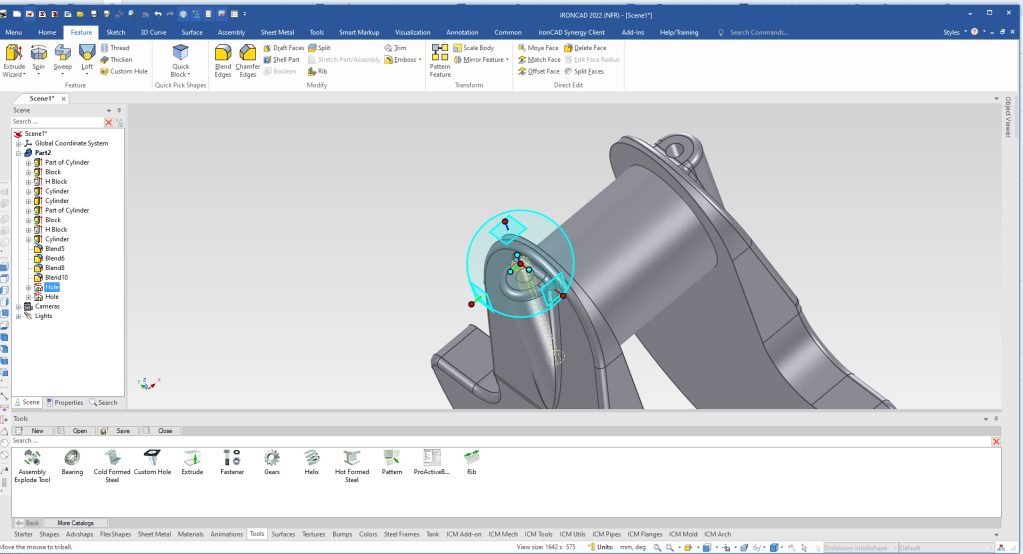
Task: Toggle auto-hide pin on Scene panel
Action: tap(119, 110)
